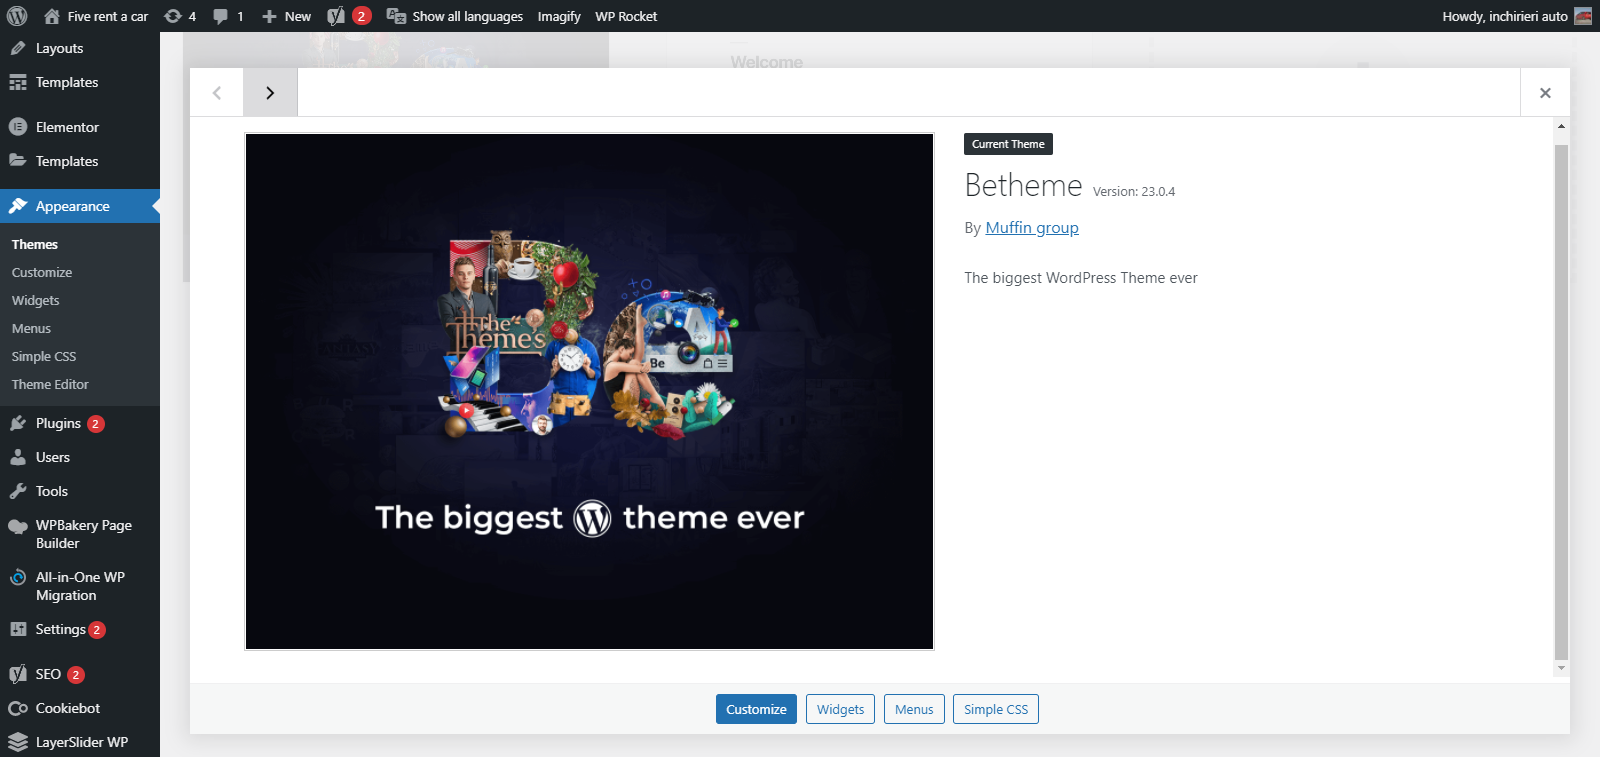Open Users in the sidebar
Image resolution: width=1600 pixels, height=757 pixels.
[80, 457]
